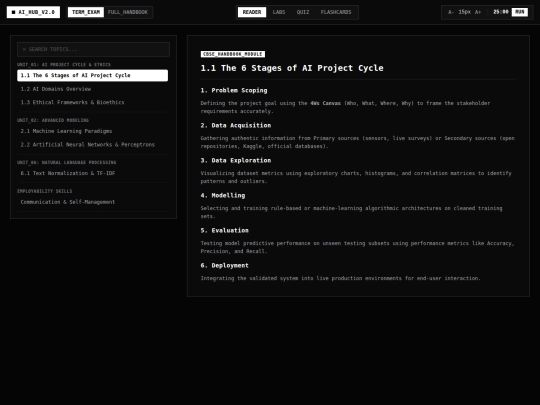Screen dimensions: 540x405
Task: Click the paragraph starting with Testing model predictive
Action: 357,247
